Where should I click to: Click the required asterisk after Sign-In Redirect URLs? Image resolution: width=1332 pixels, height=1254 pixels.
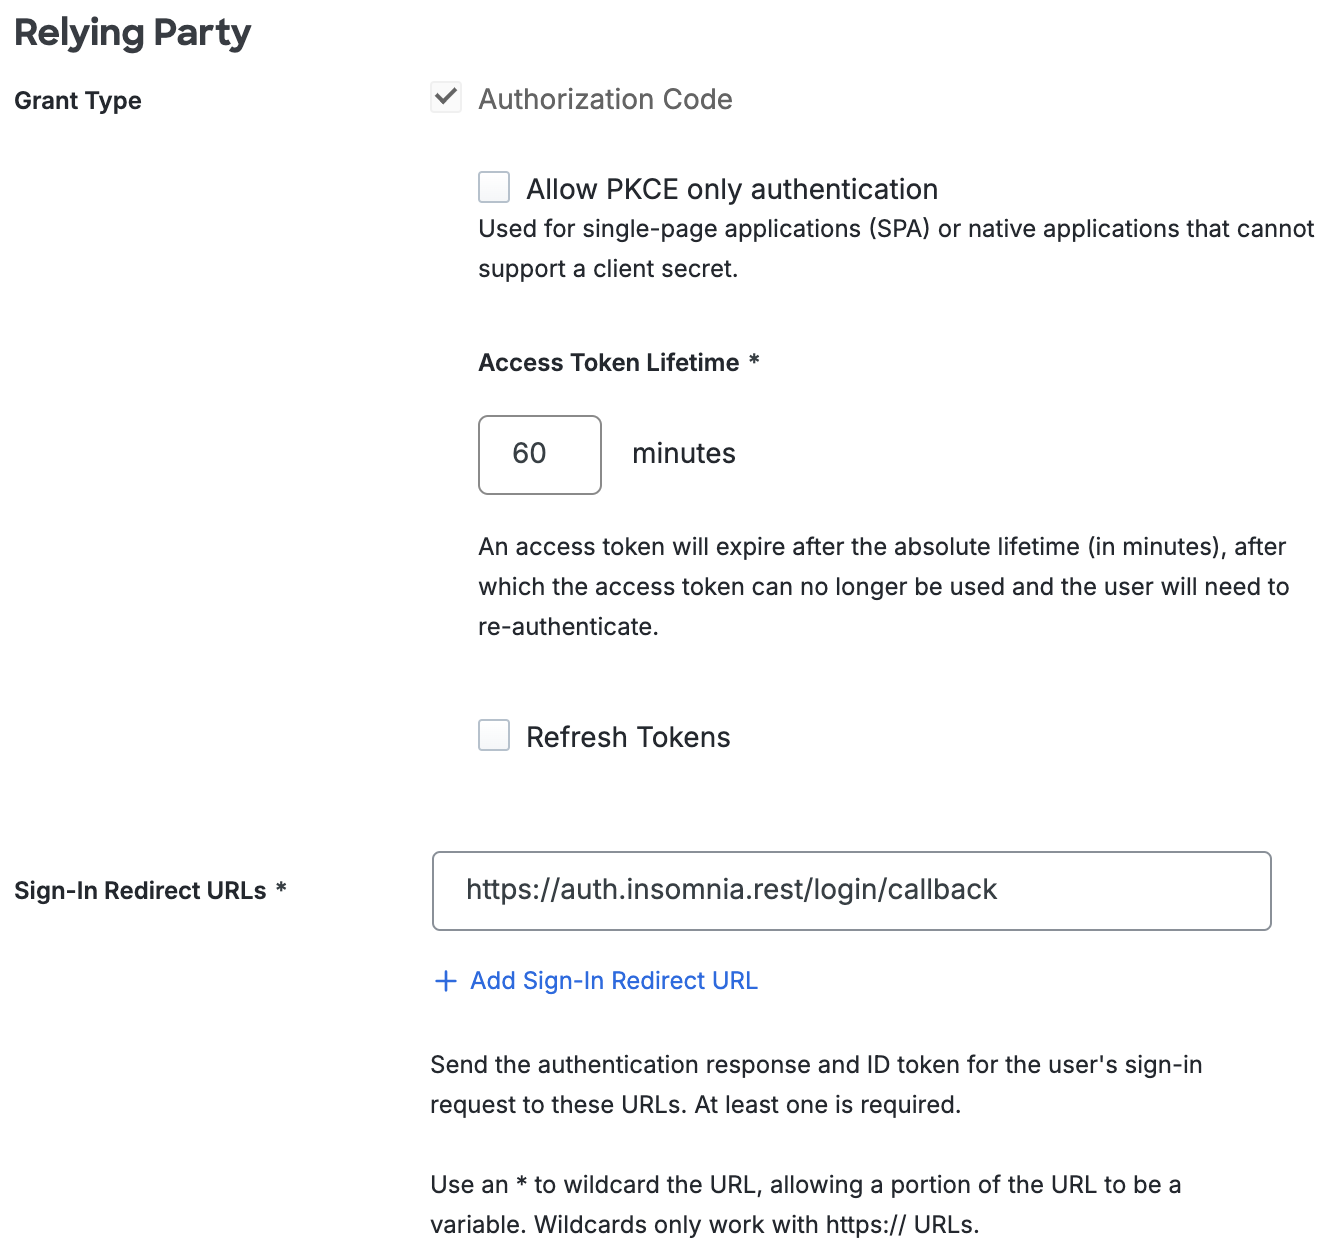(281, 889)
